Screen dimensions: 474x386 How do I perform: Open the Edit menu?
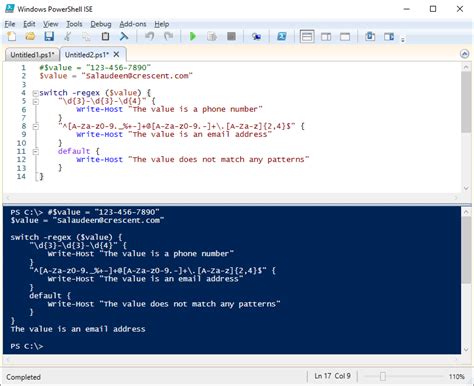click(29, 24)
